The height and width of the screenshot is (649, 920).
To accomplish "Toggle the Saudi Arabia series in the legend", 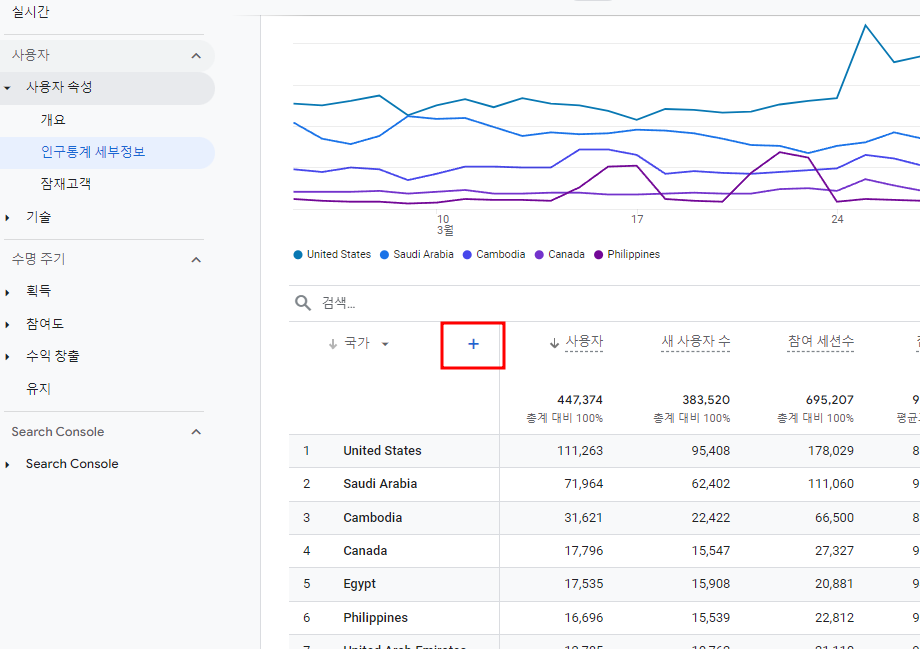I will [417, 254].
